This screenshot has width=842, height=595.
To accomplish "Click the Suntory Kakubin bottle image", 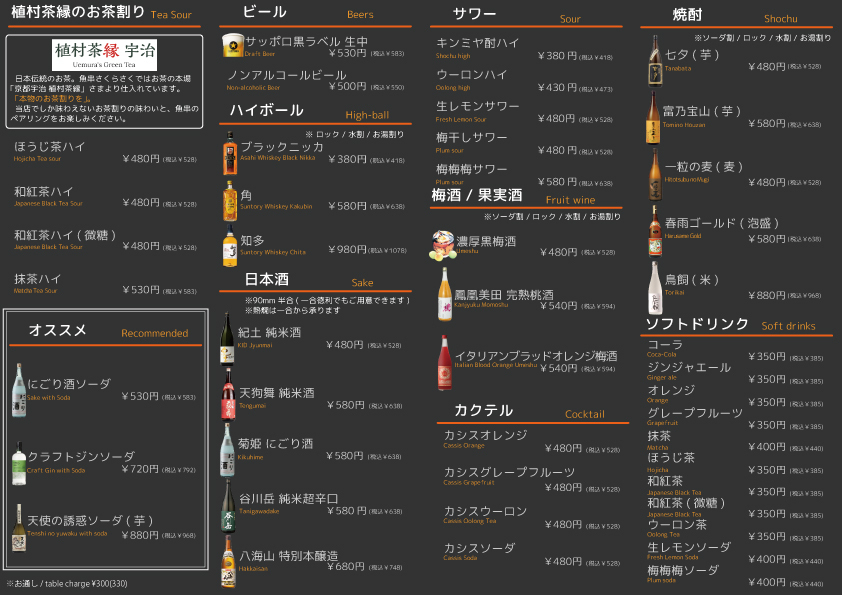I will click(x=230, y=201).
